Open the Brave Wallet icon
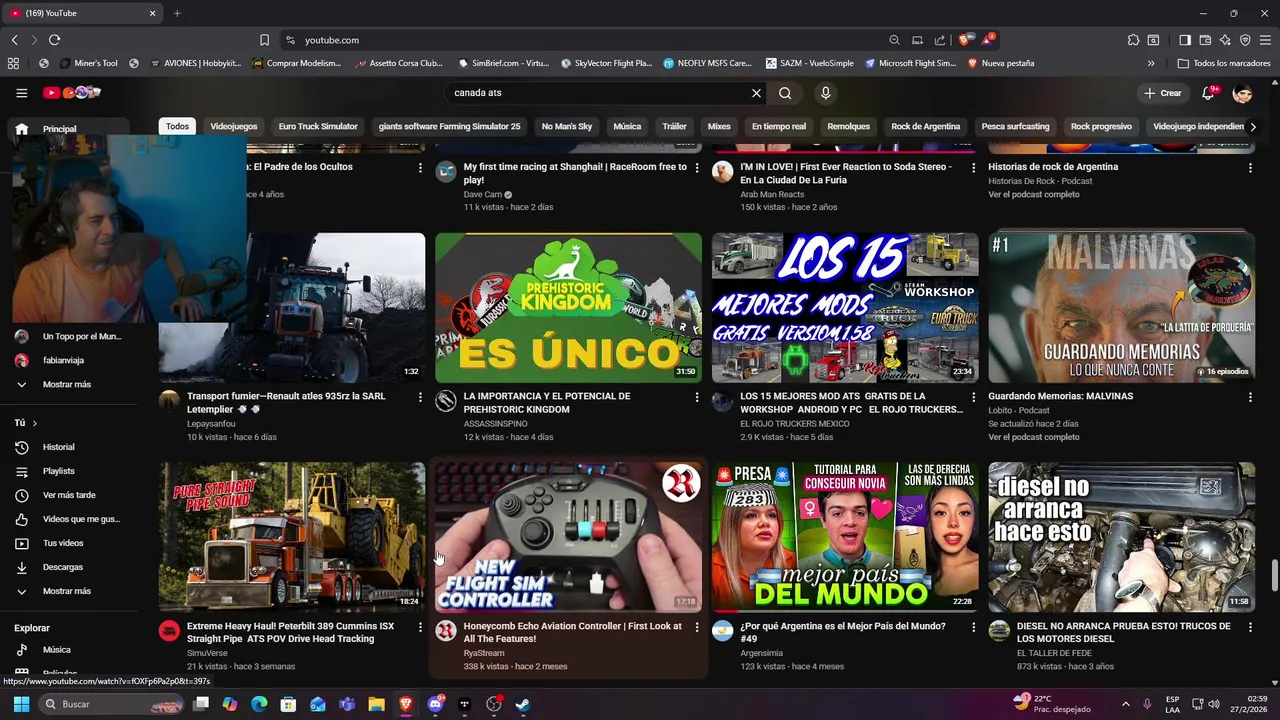 click(x=1205, y=40)
